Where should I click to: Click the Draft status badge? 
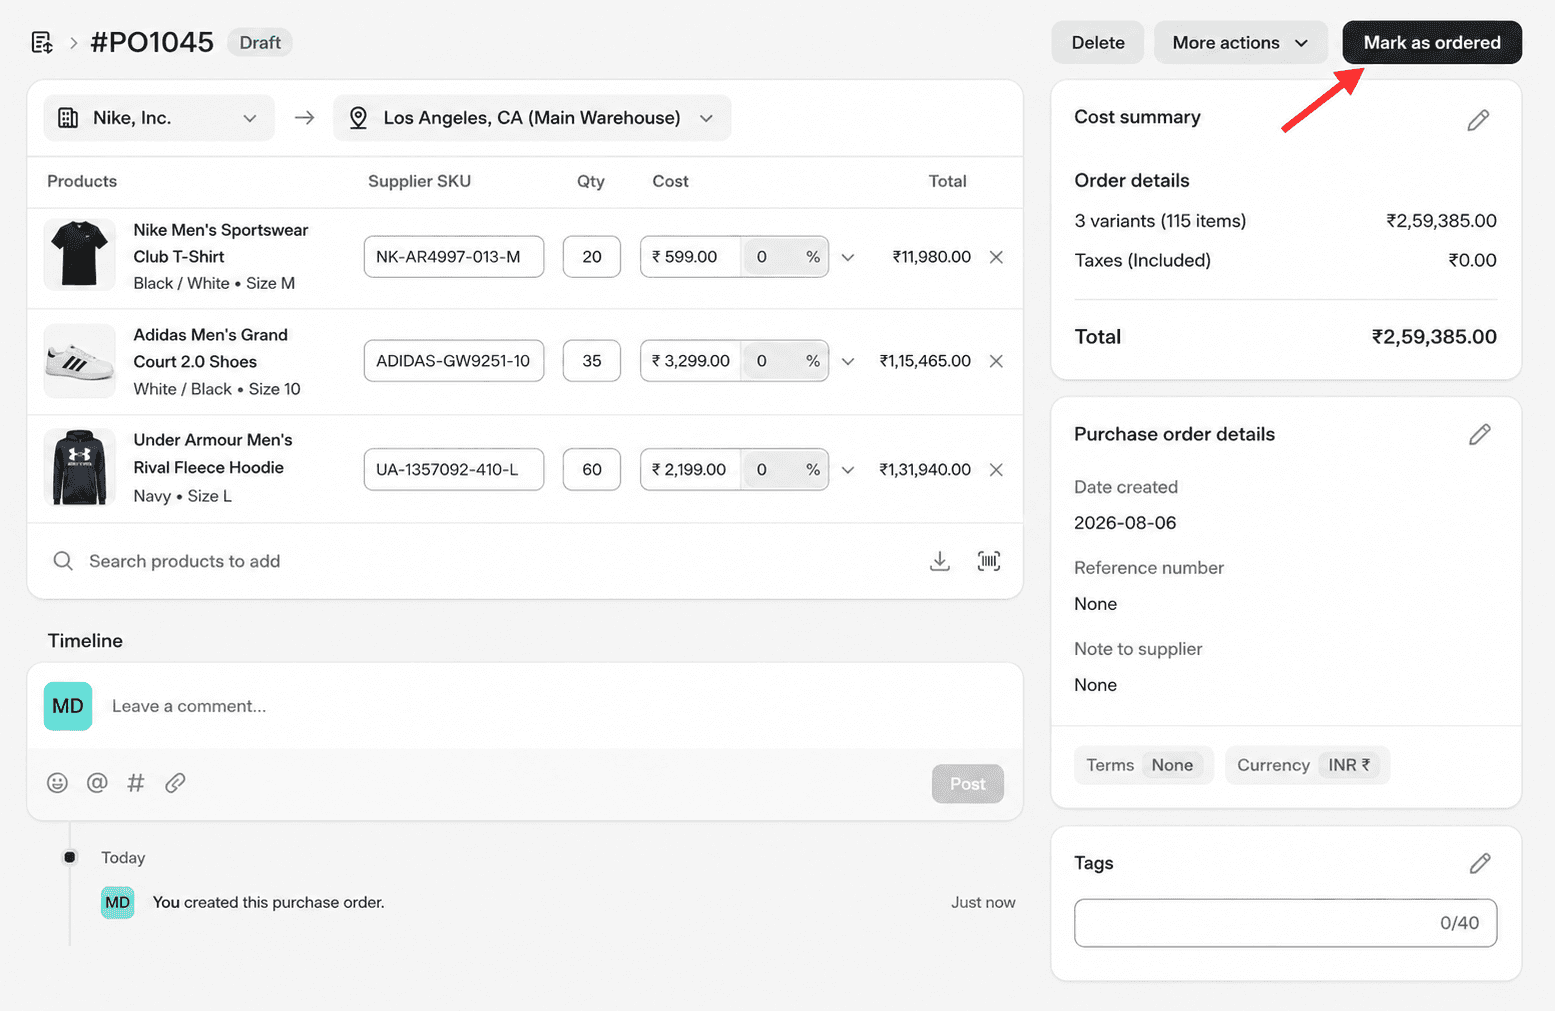point(260,43)
